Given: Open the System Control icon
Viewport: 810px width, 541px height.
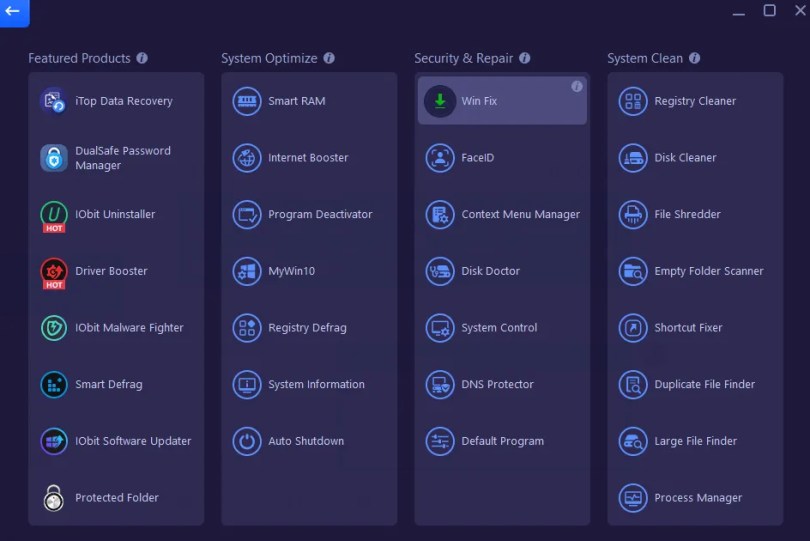Looking at the screenshot, I should tap(440, 328).
